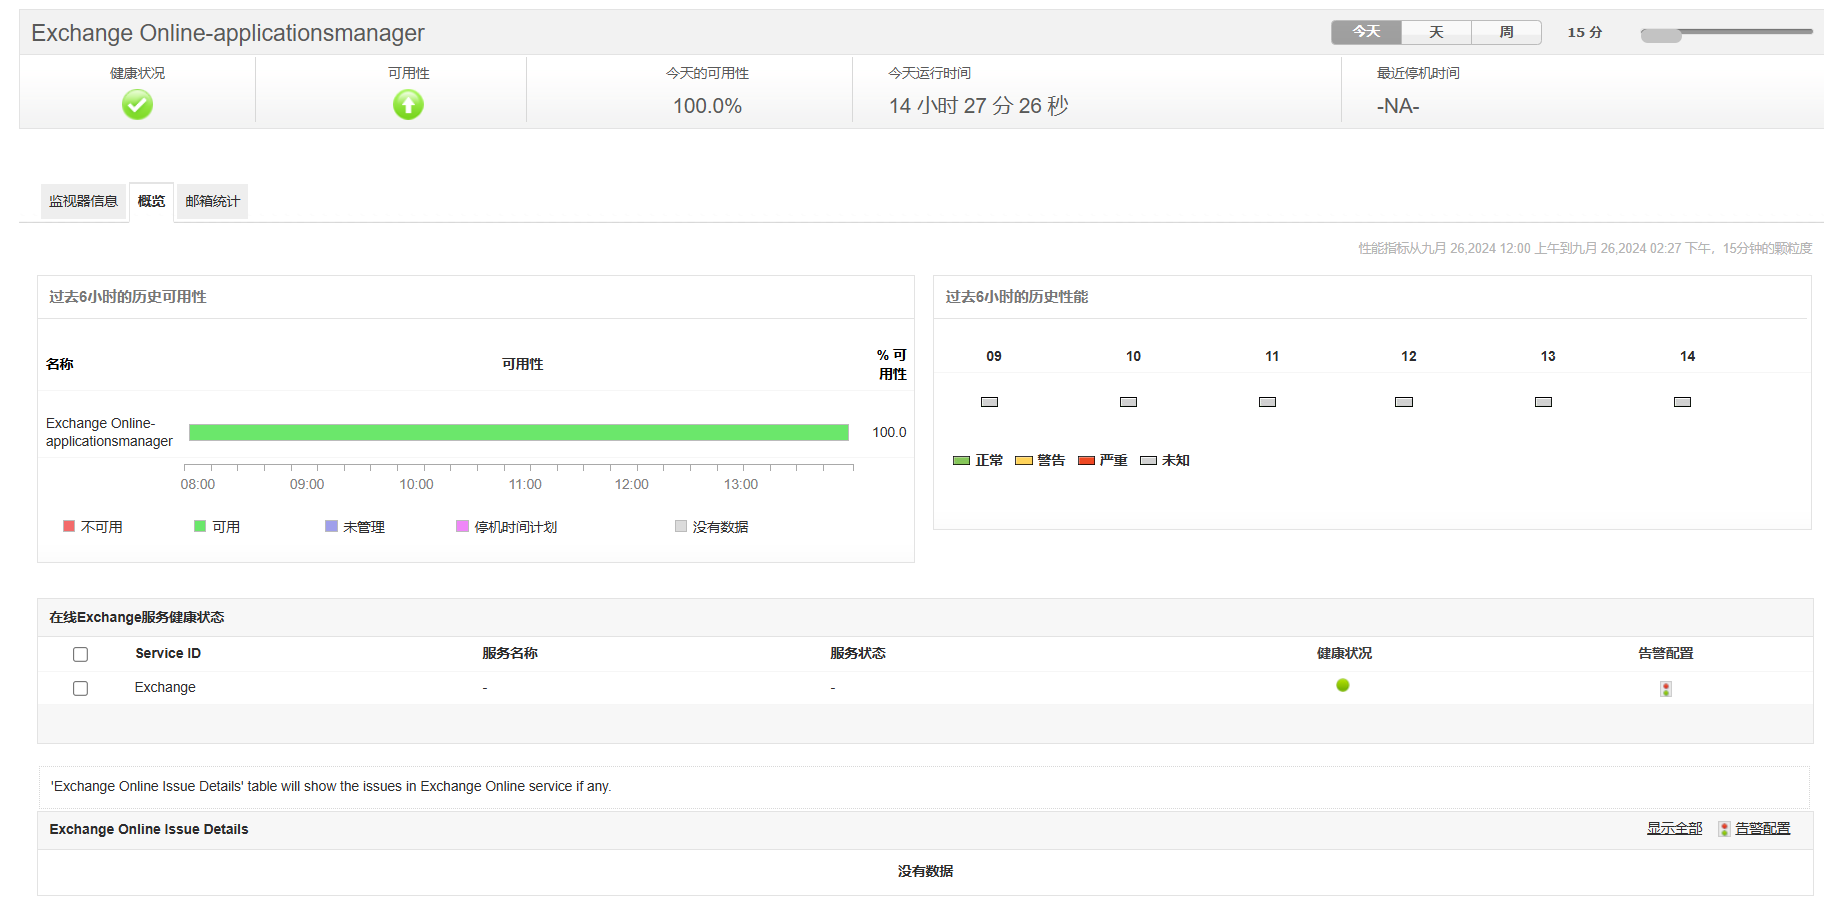Select the 今天 time range tab

click(1366, 32)
